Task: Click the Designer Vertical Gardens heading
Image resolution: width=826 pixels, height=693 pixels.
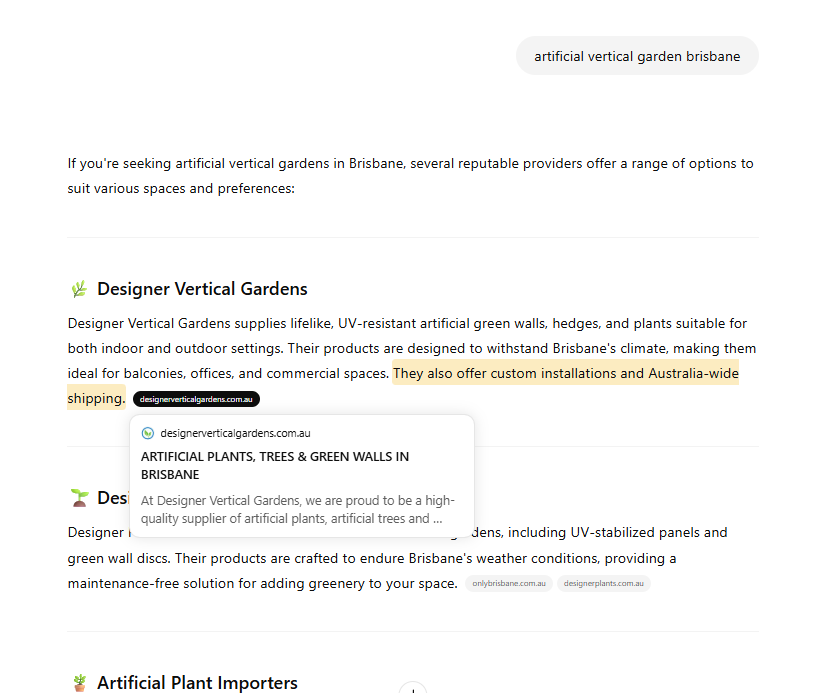Action: pos(202,289)
